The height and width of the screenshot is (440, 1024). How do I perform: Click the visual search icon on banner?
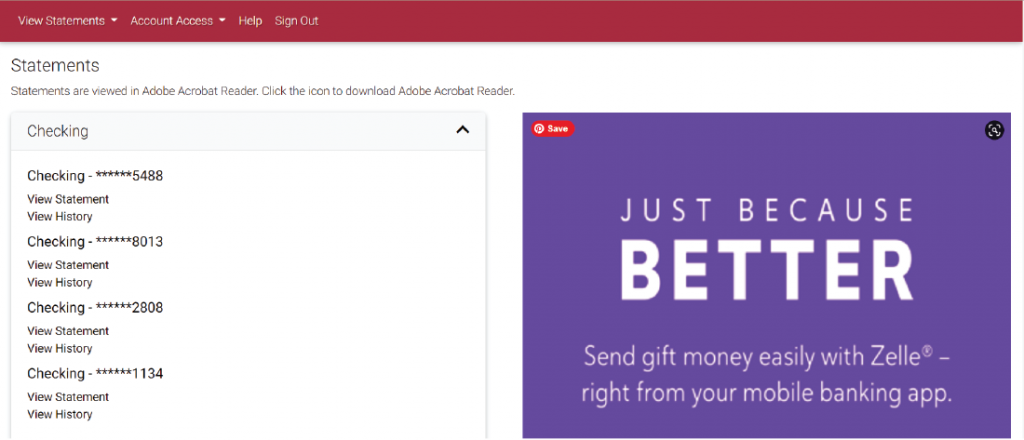[993, 130]
